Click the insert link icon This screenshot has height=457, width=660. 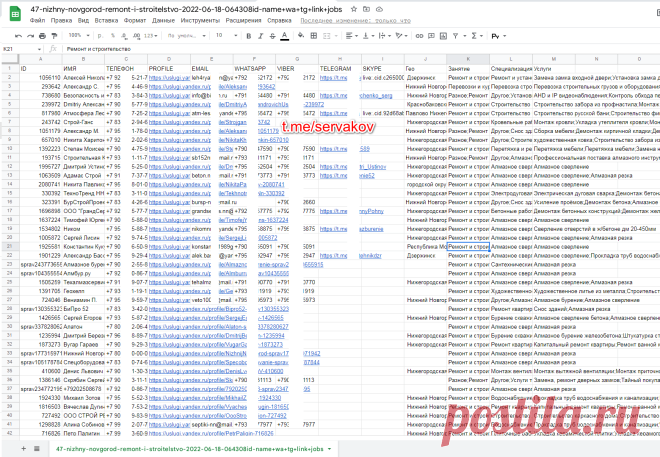tap(419, 36)
